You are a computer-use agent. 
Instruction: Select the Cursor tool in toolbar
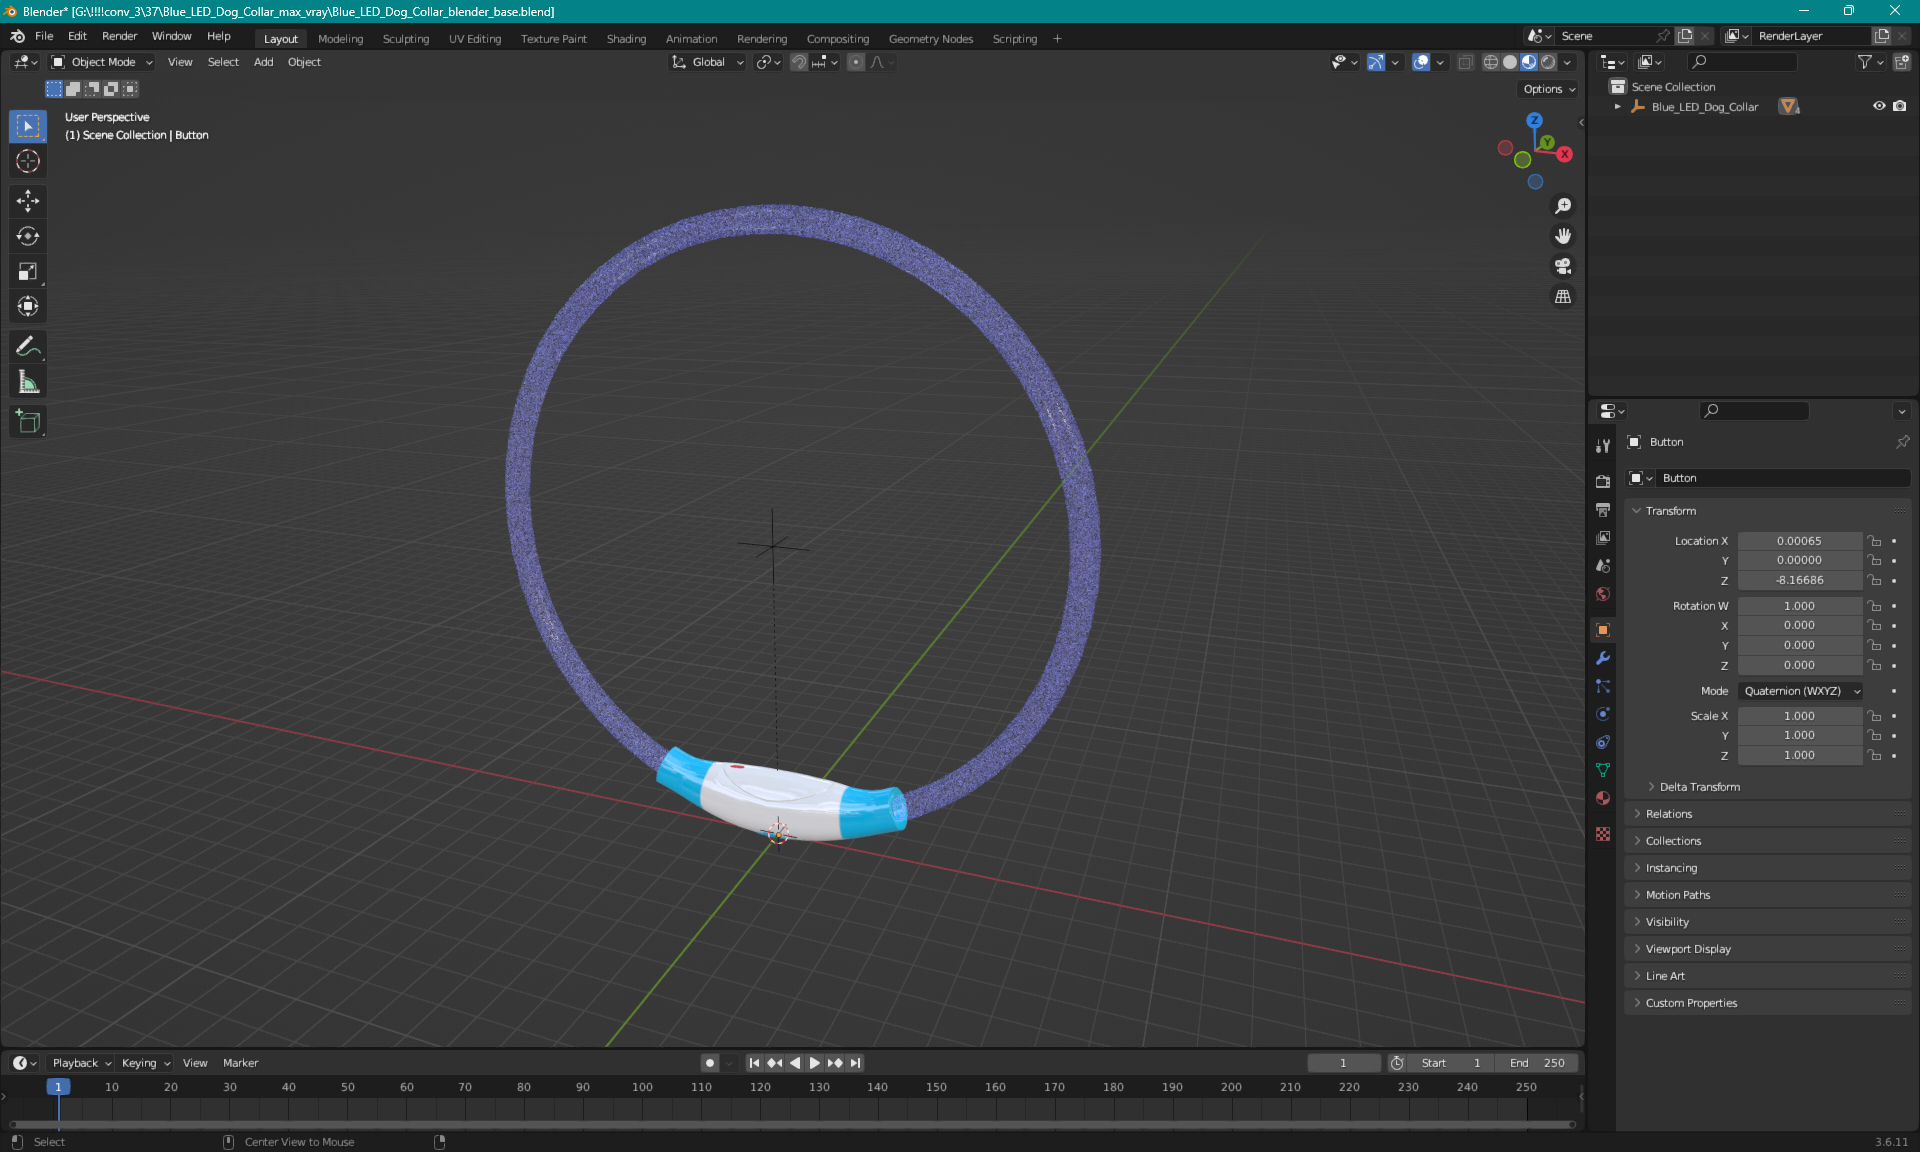[28, 161]
